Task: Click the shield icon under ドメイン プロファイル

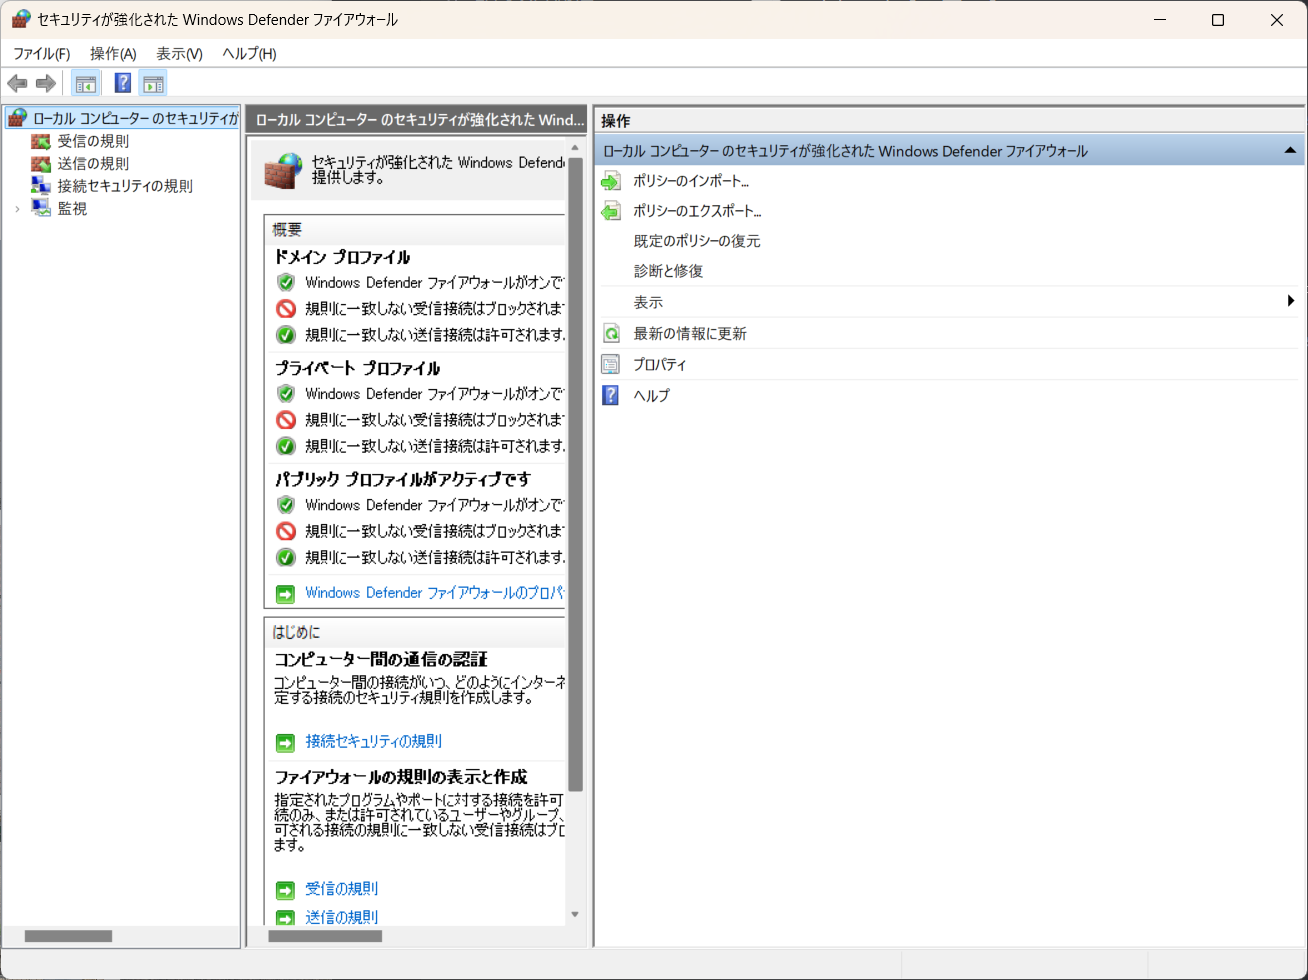Action: (x=286, y=282)
